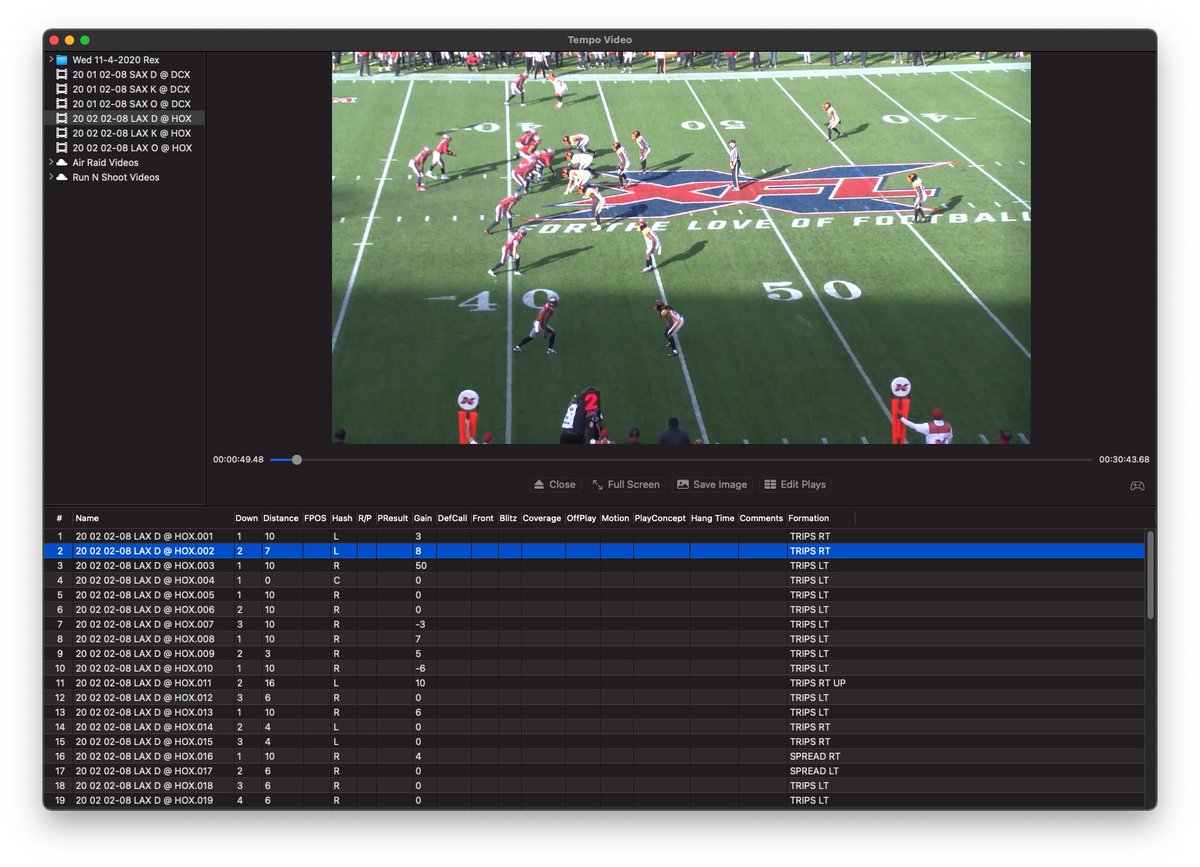The width and height of the screenshot is (1200, 867).
Task: Click SPREAD LT formation cell
Action: pyautogui.click(x=813, y=771)
